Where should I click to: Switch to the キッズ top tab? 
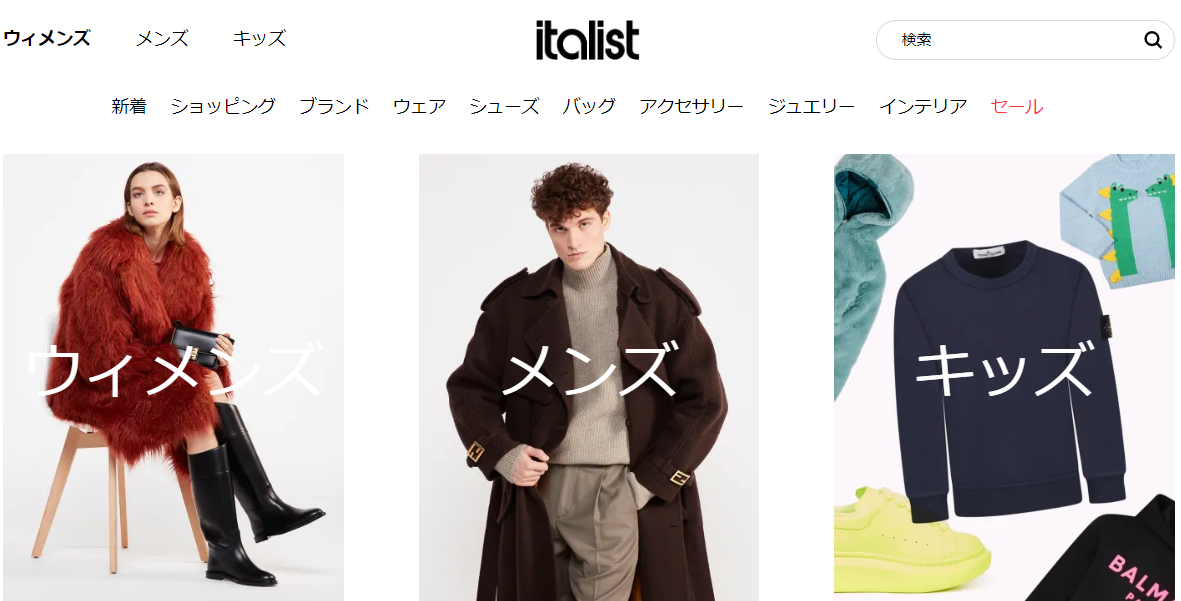click(259, 38)
